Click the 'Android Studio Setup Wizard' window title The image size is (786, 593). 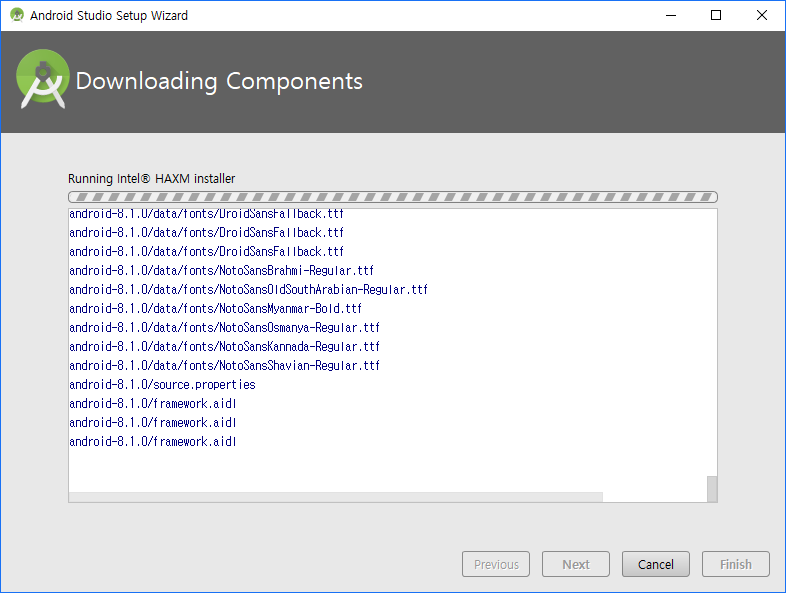tap(109, 16)
